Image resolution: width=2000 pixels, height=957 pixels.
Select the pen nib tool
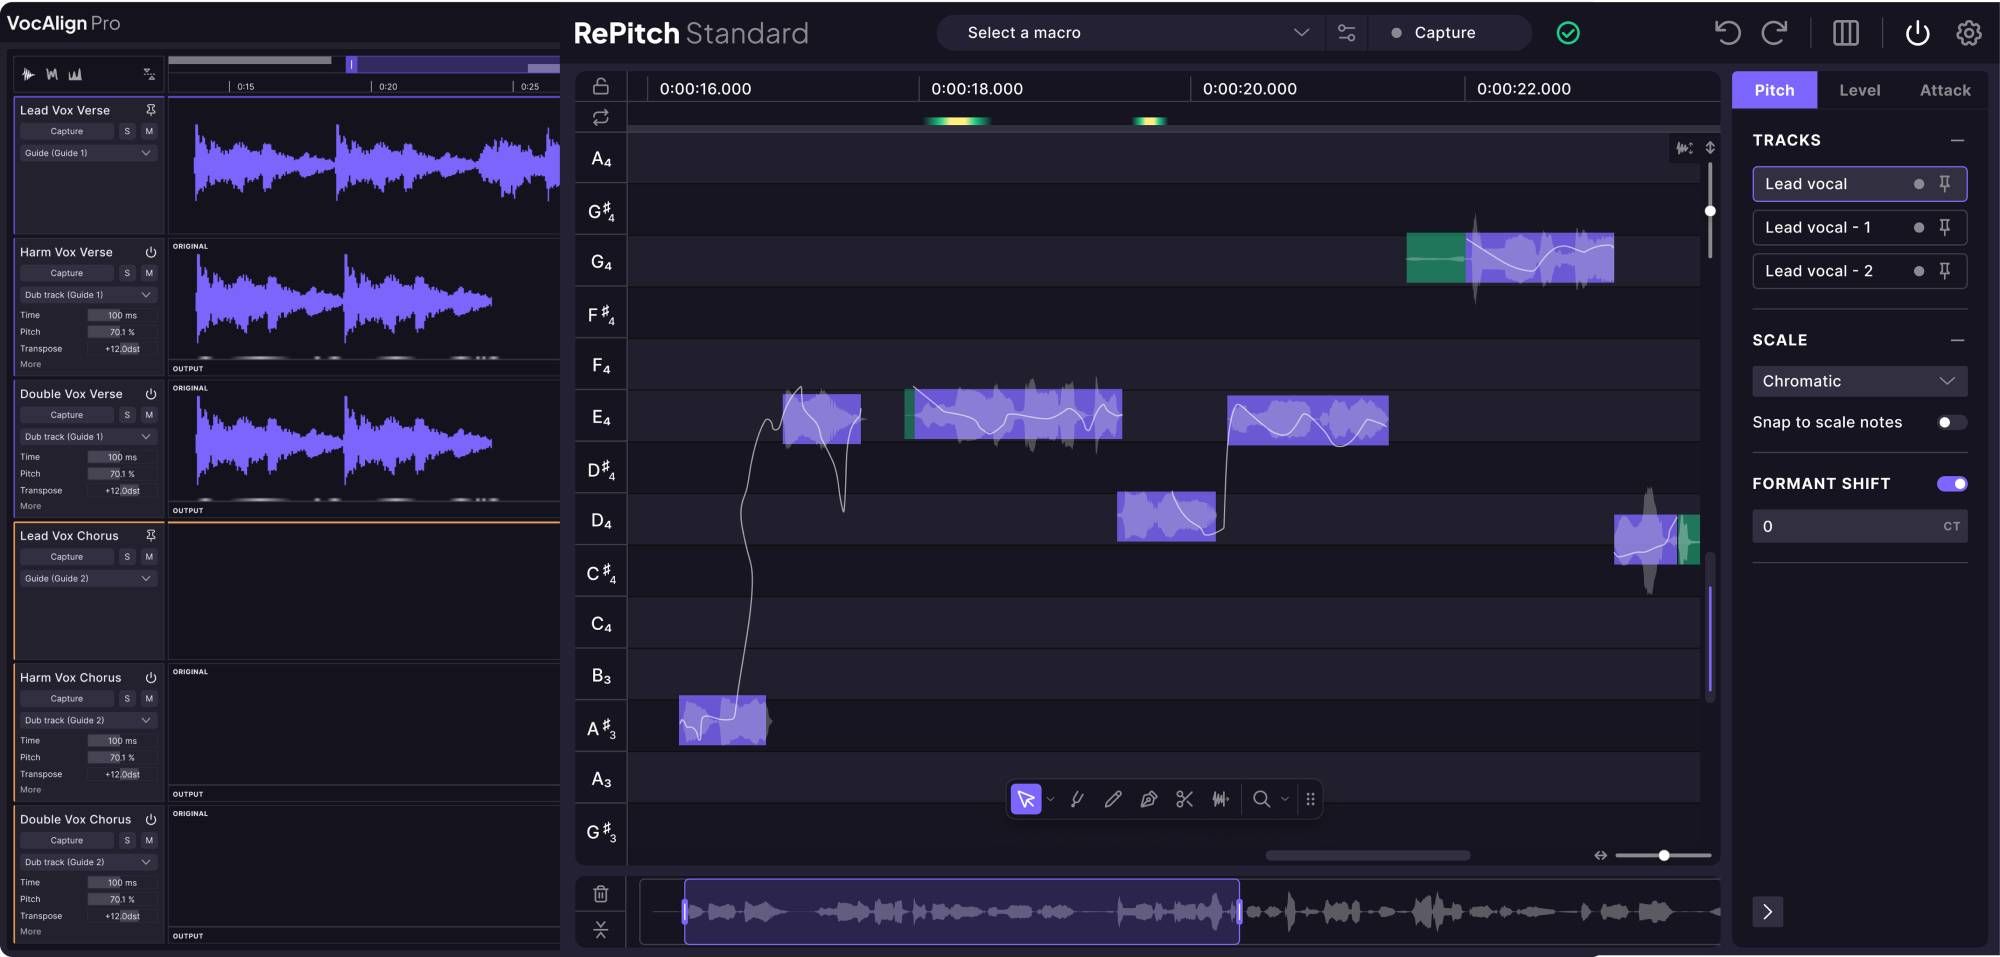(1149, 799)
